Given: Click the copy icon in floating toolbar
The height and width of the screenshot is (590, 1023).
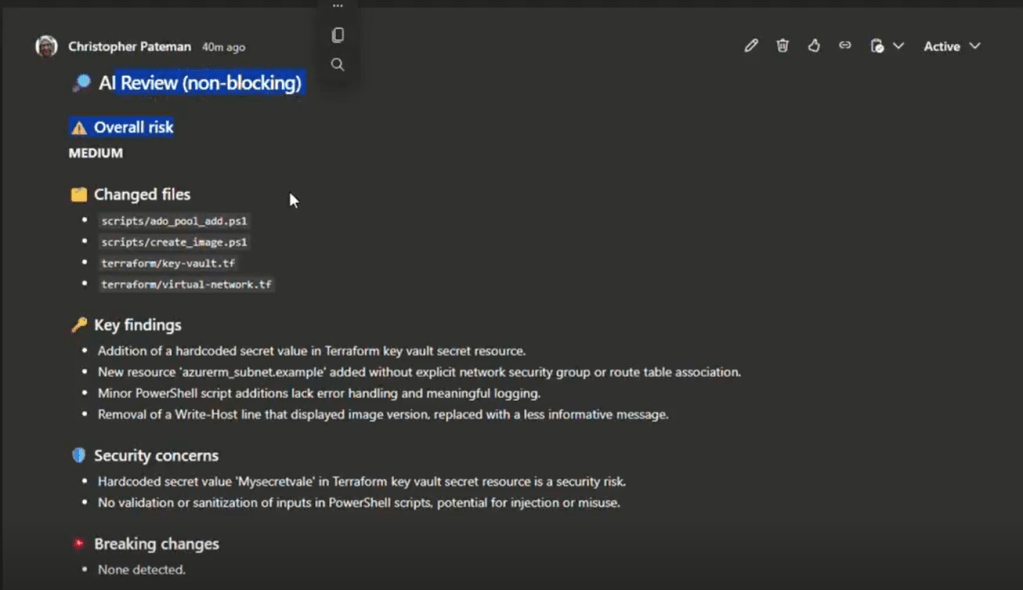Looking at the screenshot, I should [x=338, y=35].
